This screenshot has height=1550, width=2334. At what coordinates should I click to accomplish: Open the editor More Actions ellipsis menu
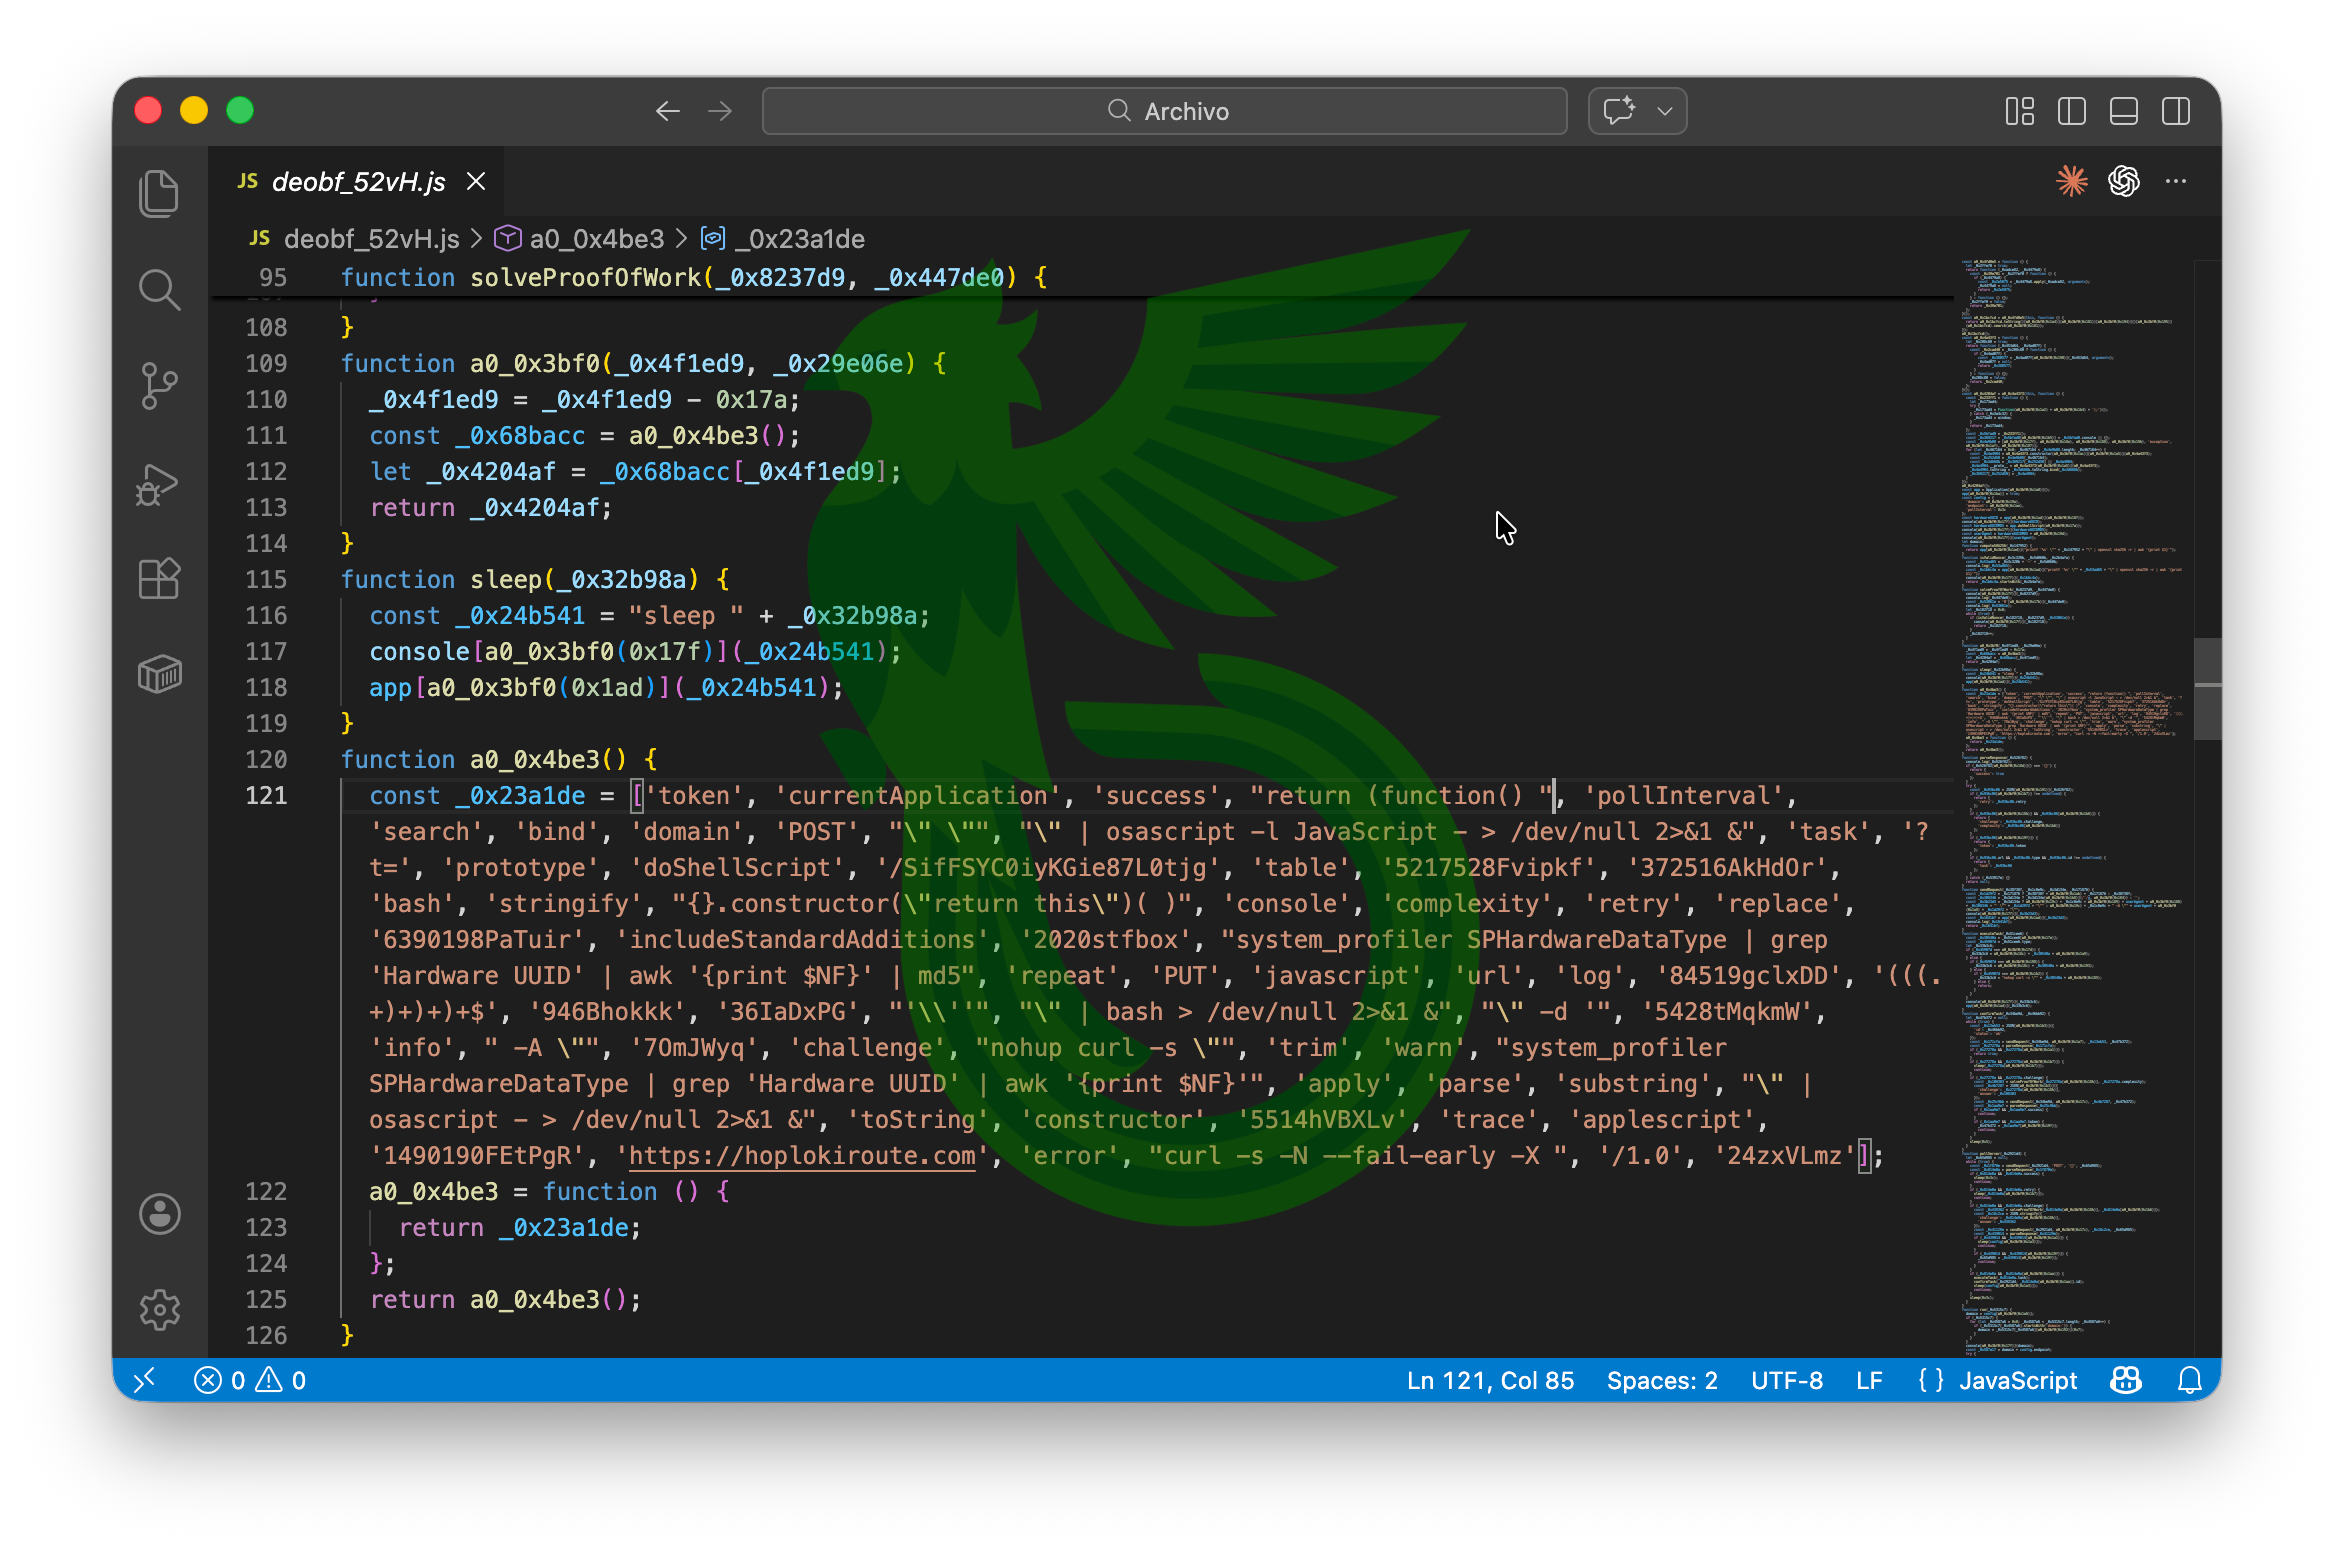[x=2175, y=181]
